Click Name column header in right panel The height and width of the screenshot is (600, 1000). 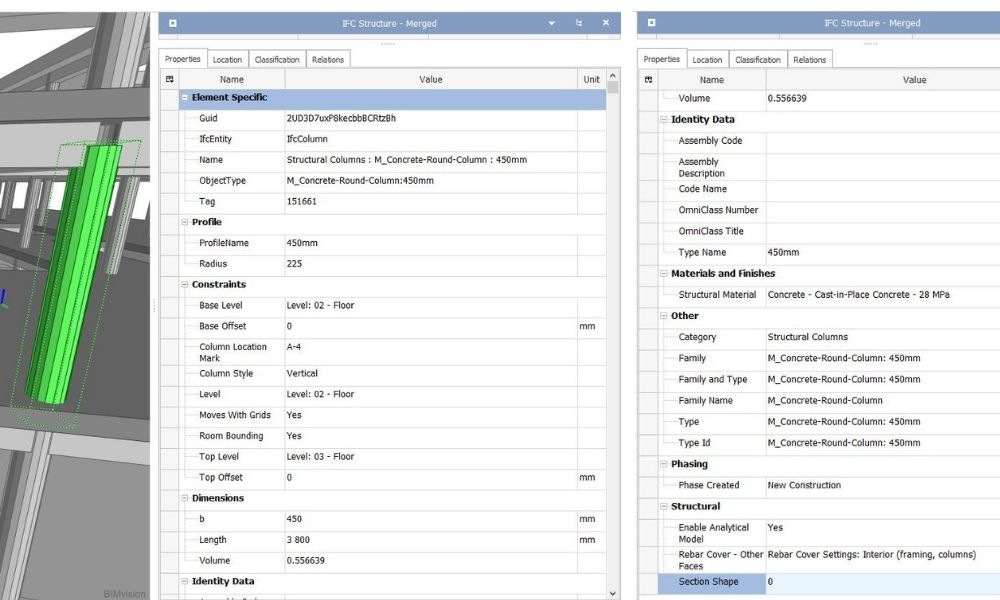[712, 80]
